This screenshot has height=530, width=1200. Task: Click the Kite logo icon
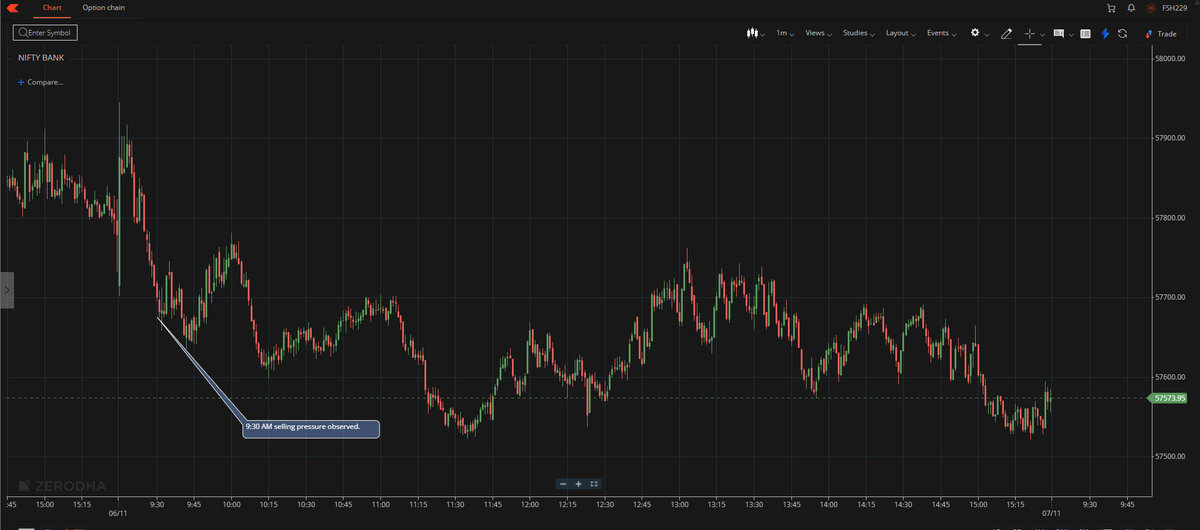12,7
